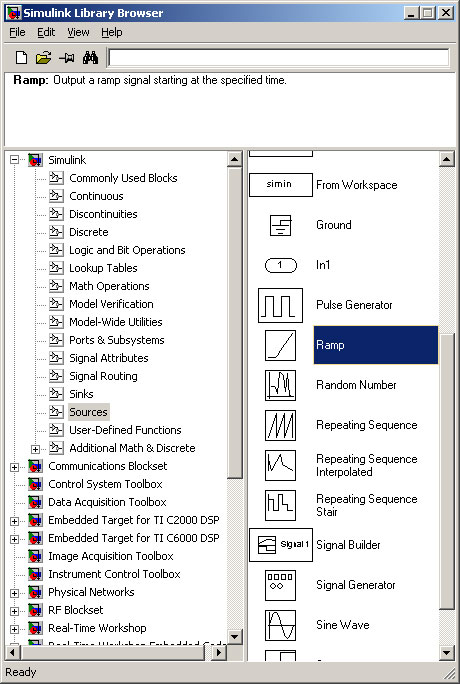Viewport: 460px width, 684px height.
Task: Select the Repeating Sequence Stair block icon
Action: coord(280,505)
